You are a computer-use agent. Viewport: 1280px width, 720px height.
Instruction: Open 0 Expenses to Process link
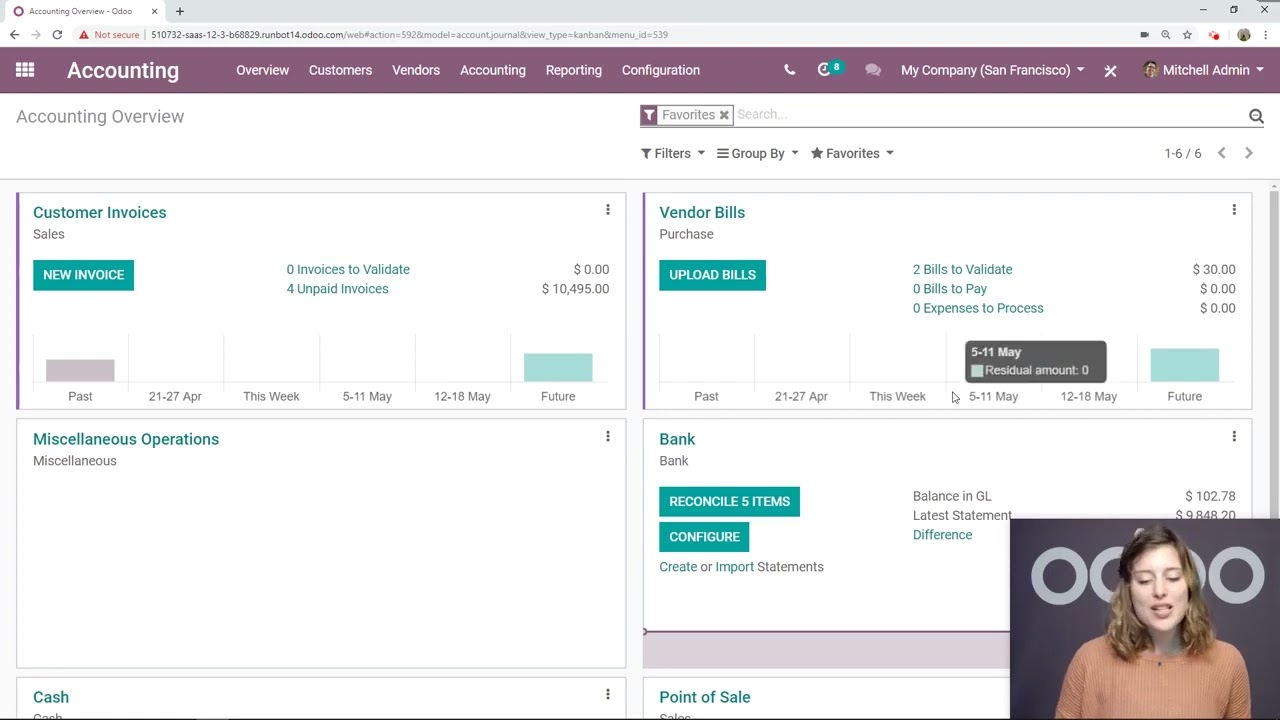[x=978, y=308]
